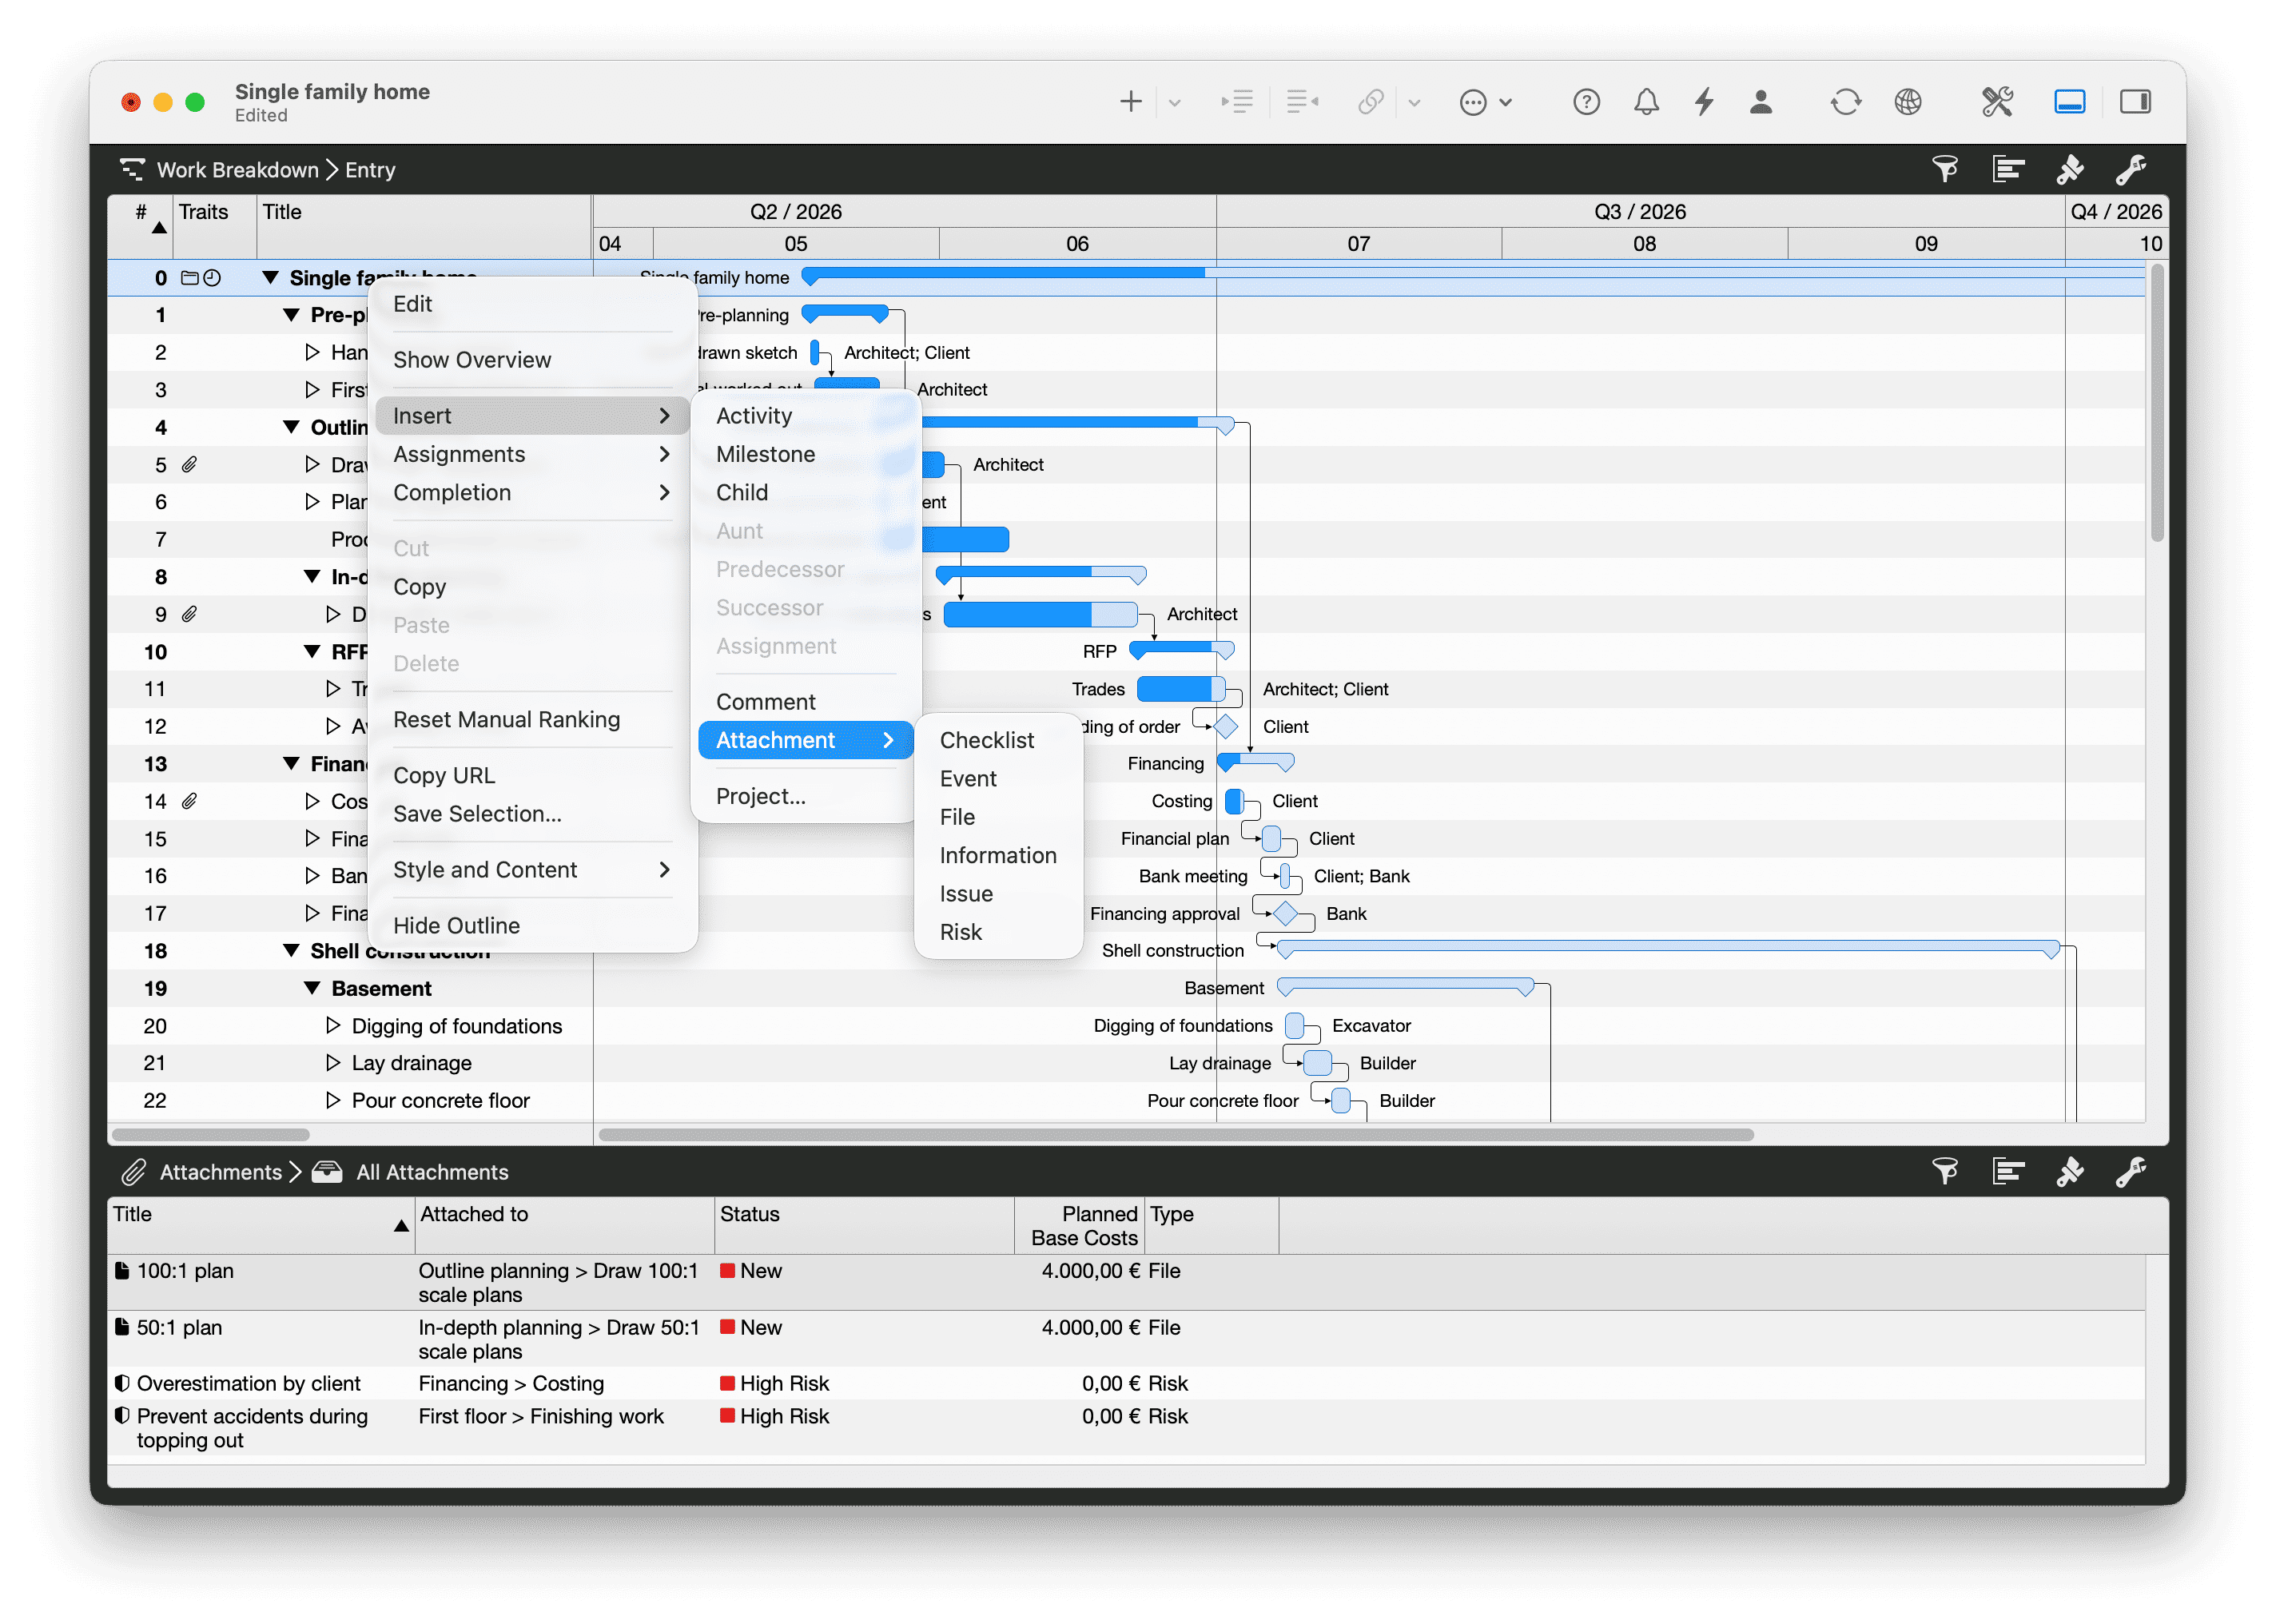
Task: Choose Show Overview in context menu
Action: 533,360
